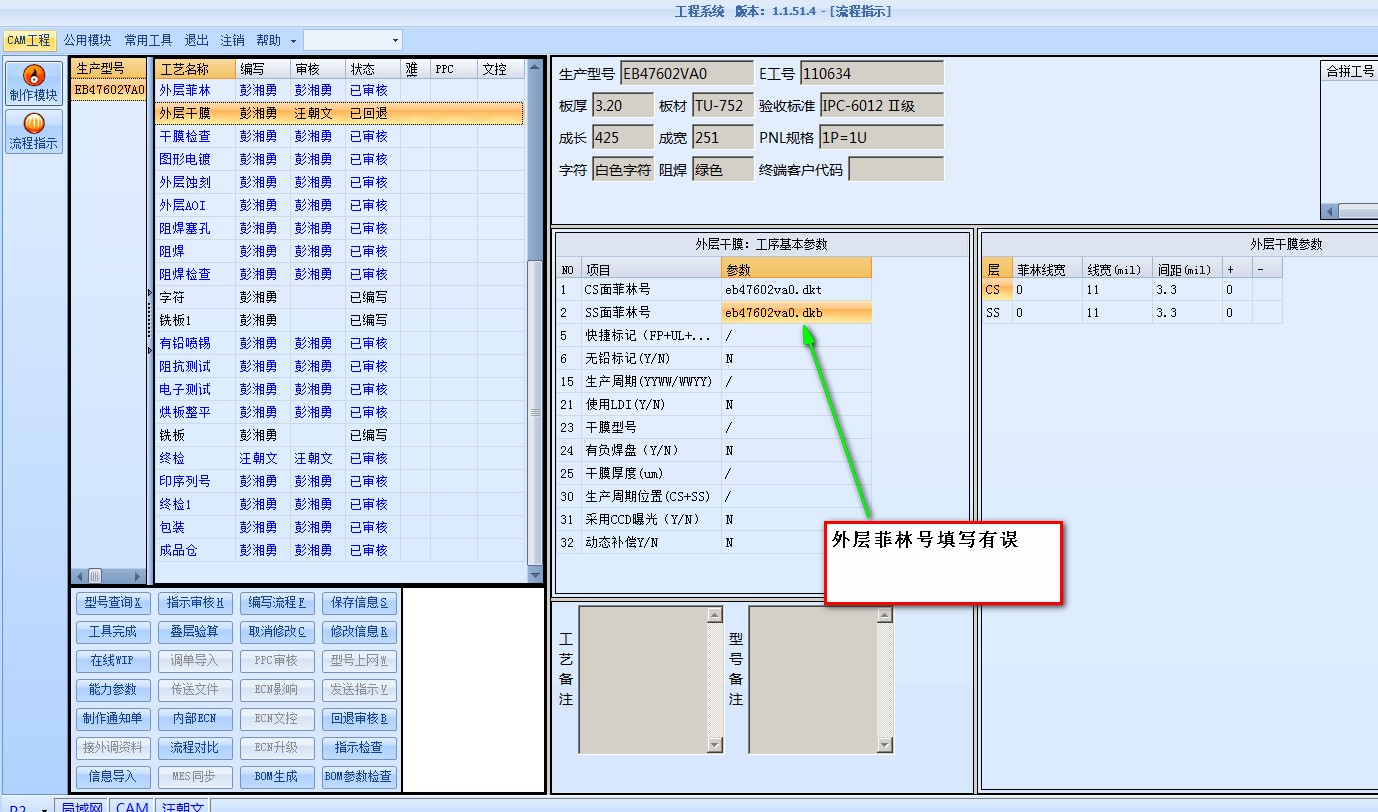Click the 生产型号 input field
Viewport: 1378px width, 812px height.
(x=686, y=73)
